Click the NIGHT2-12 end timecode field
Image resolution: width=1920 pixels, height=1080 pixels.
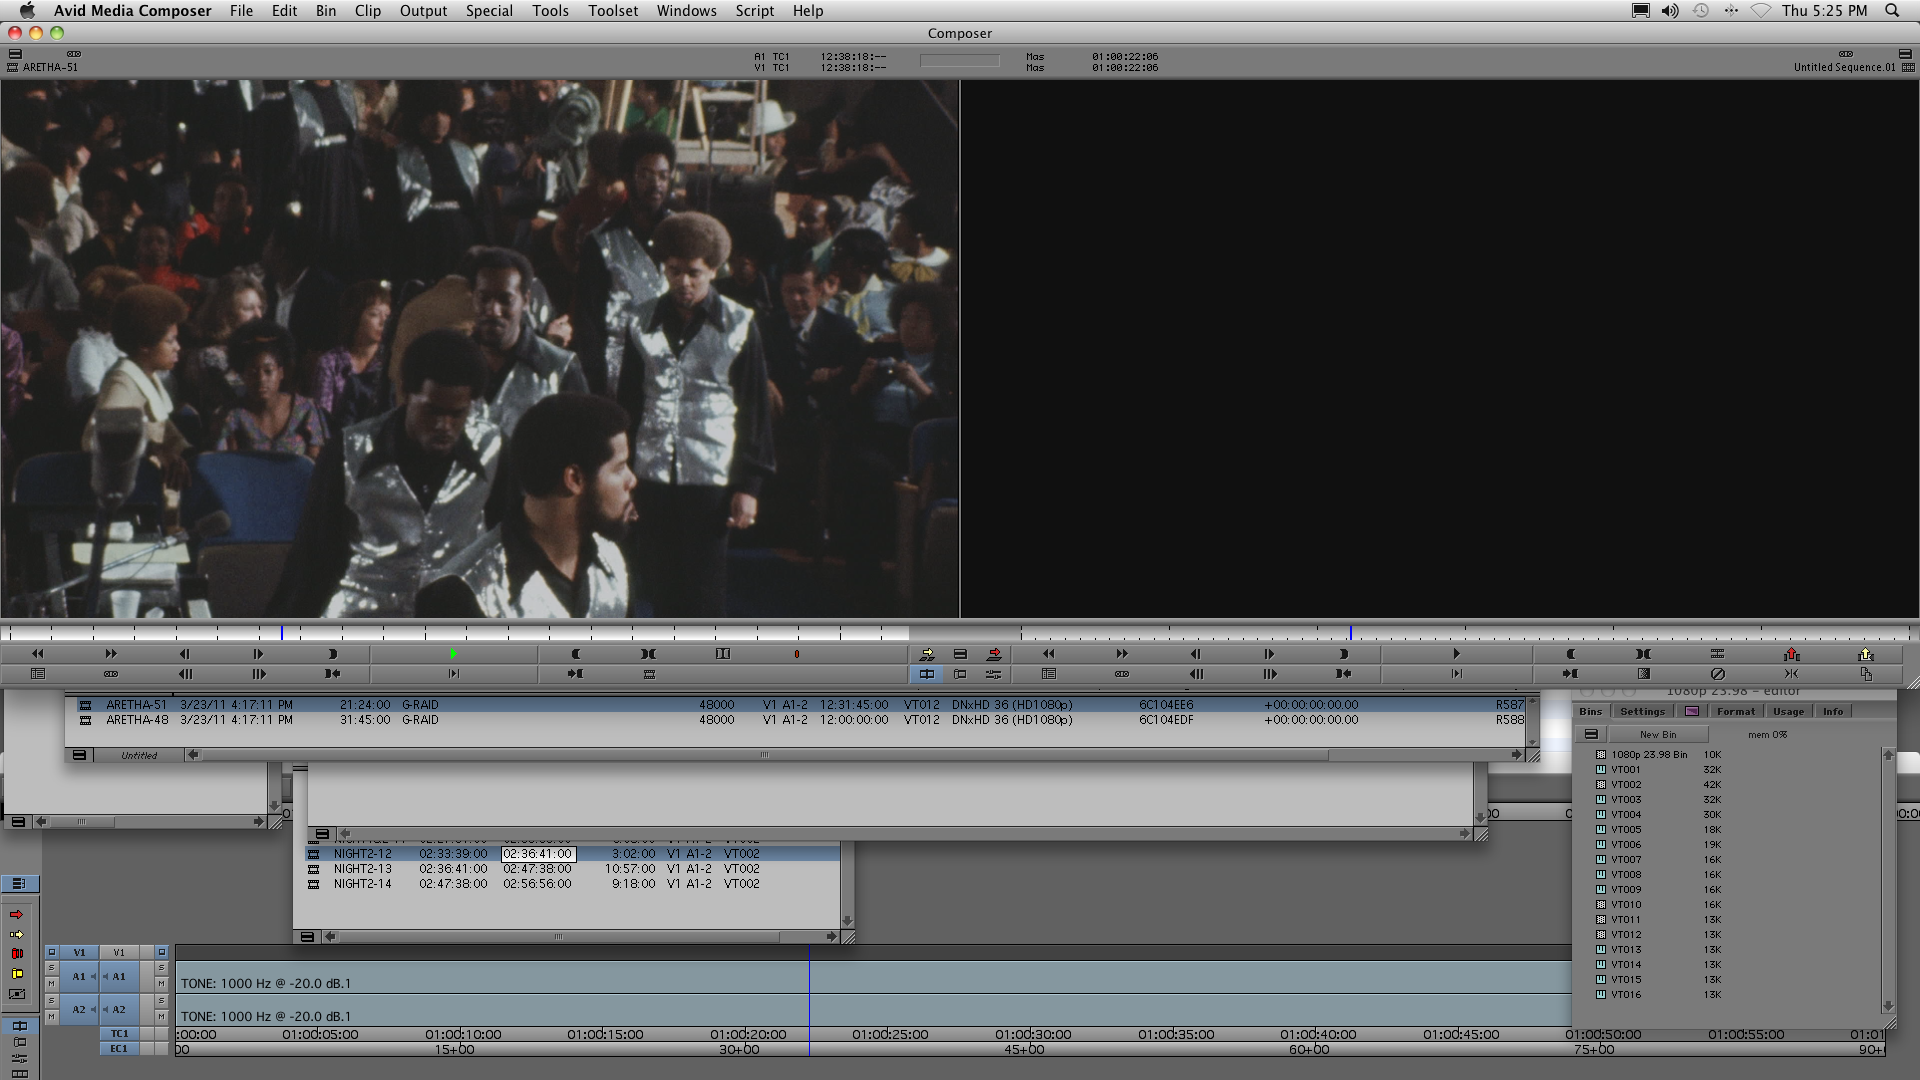pos(538,854)
